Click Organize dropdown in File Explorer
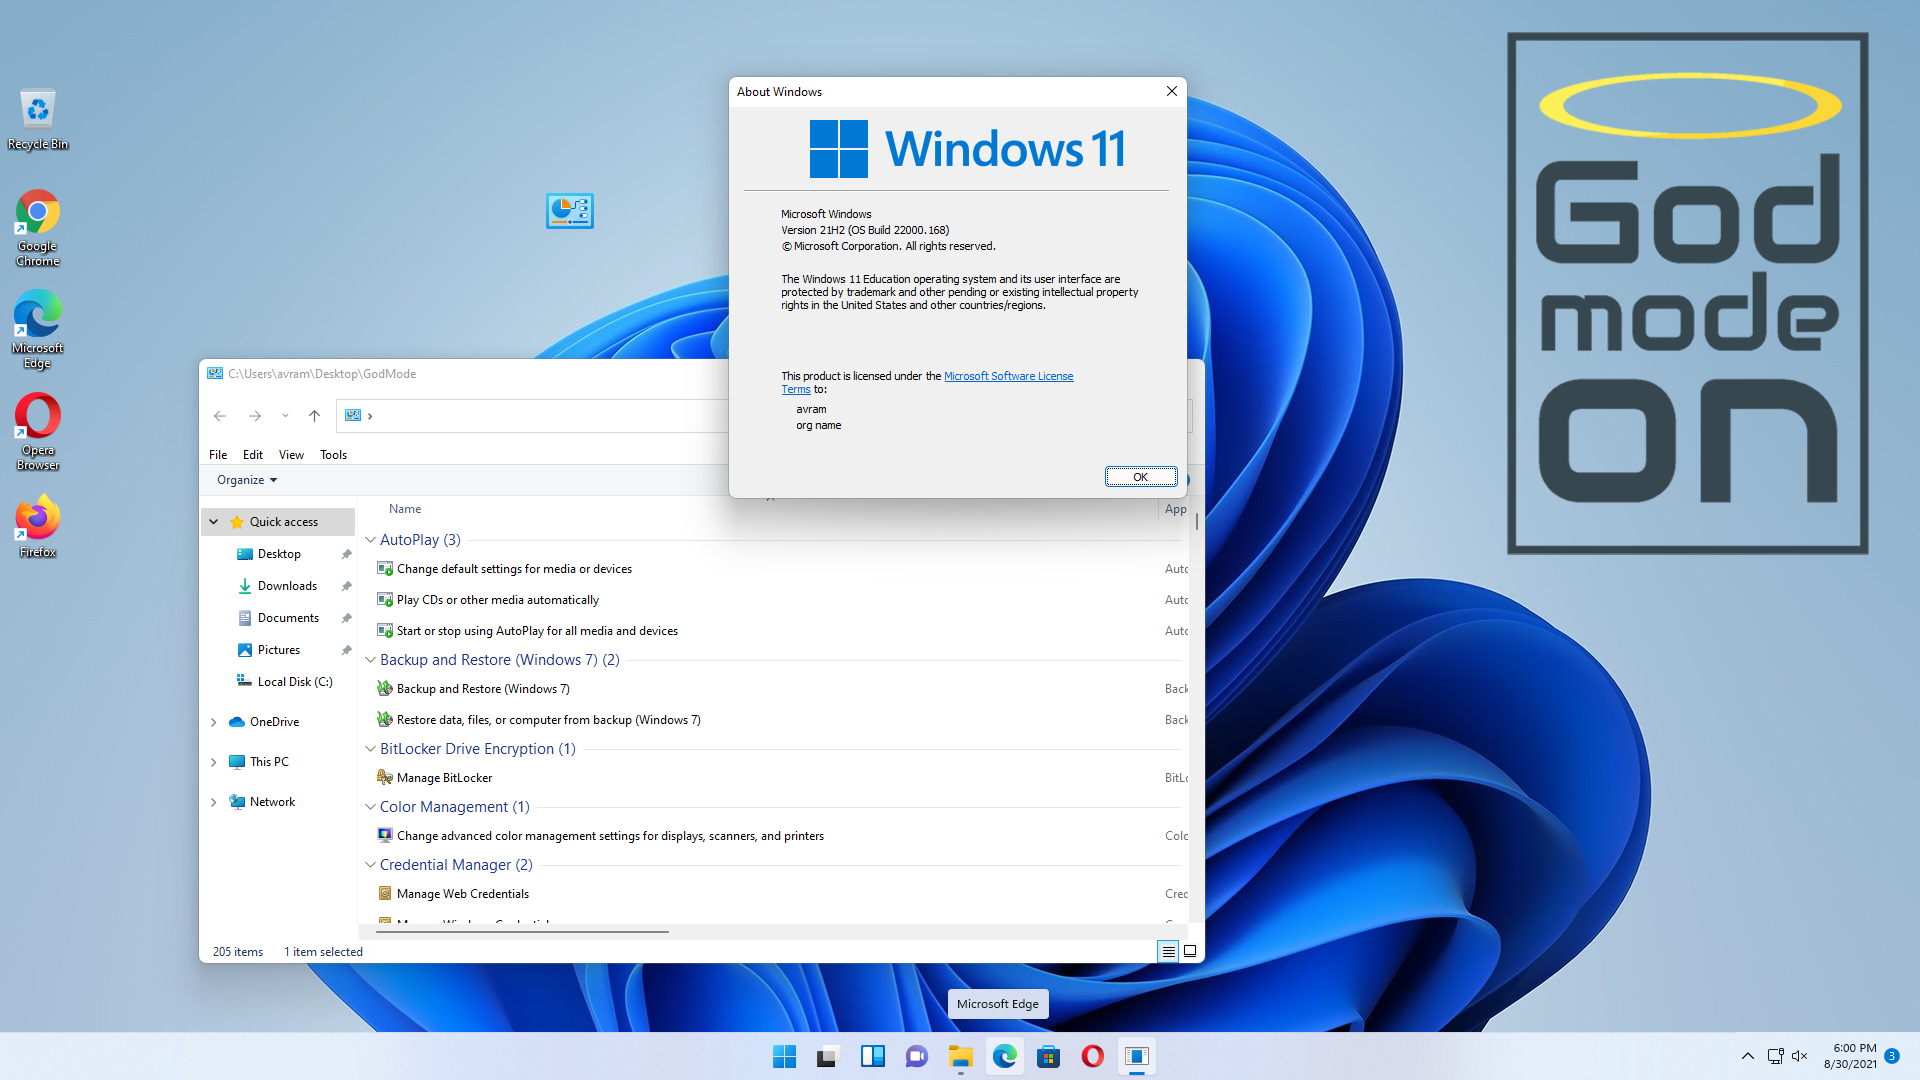This screenshot has width=1920, height=1080. pos(244,479)
